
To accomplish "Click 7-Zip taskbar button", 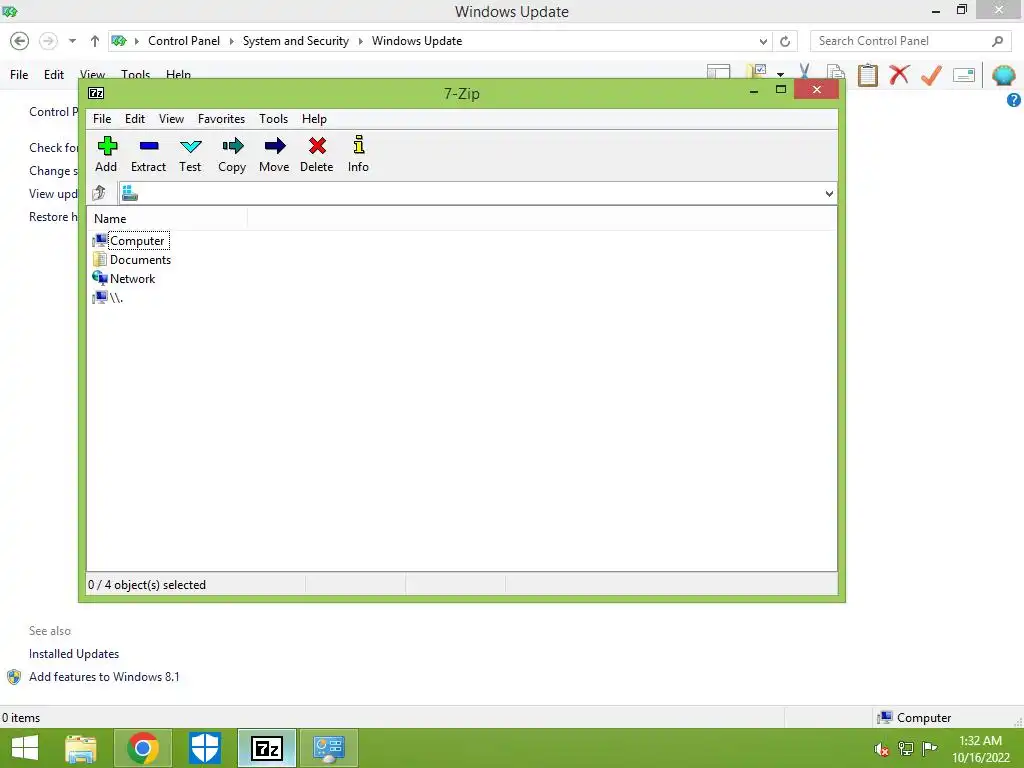I will coord(267,748).
